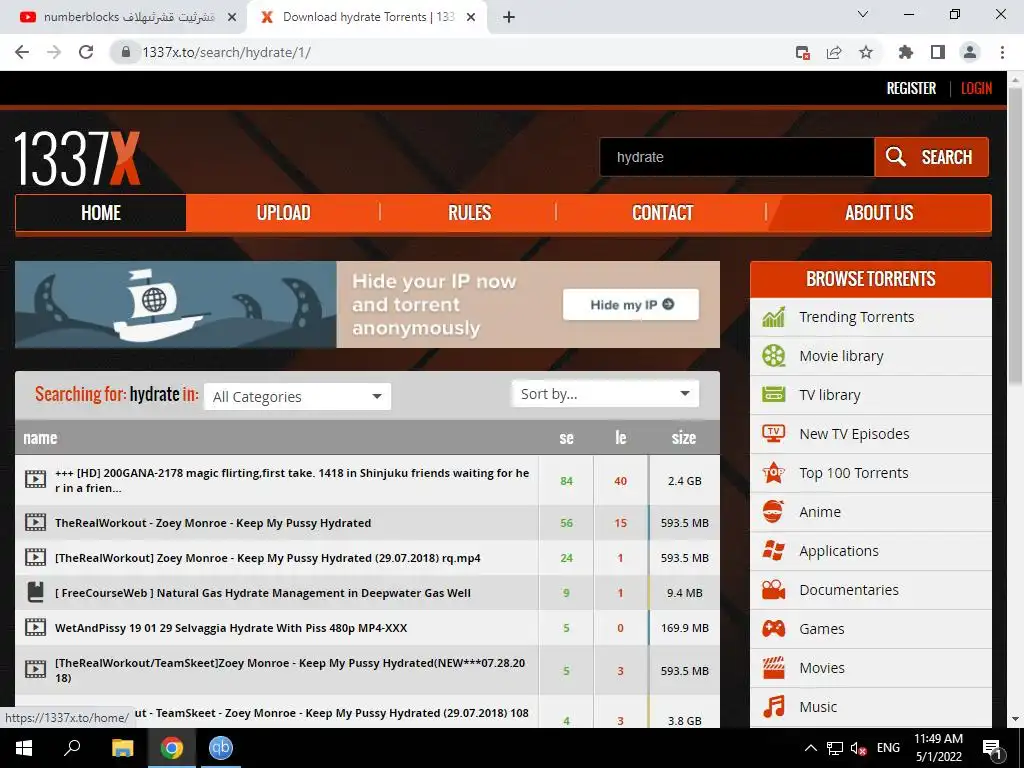The image size is (1024, 768).
Task: Click the muted volume tray icon
Action: point(858,748)
